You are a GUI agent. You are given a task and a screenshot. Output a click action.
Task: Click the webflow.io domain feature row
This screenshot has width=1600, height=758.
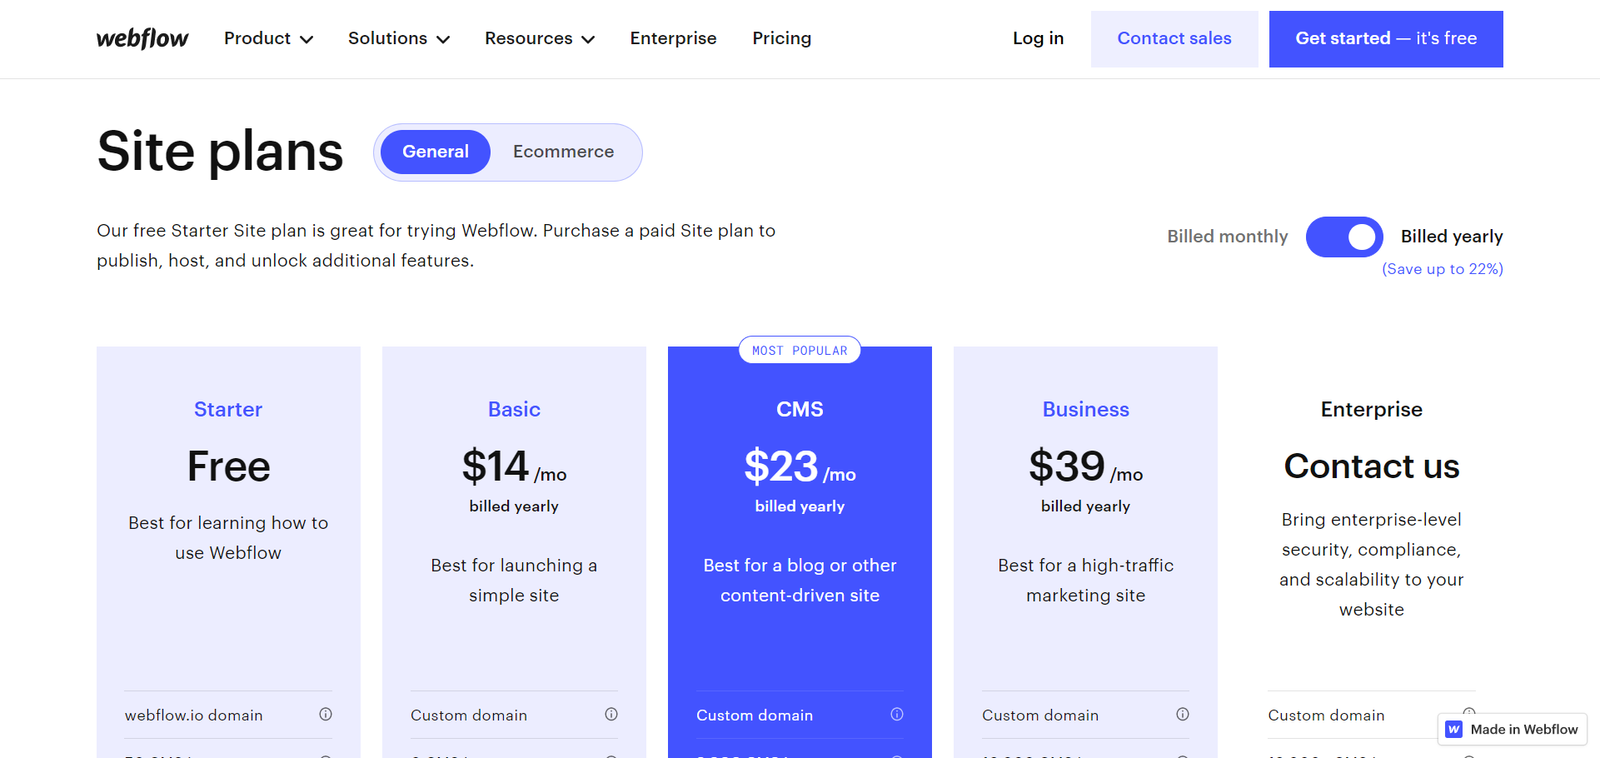click(228, 715)
